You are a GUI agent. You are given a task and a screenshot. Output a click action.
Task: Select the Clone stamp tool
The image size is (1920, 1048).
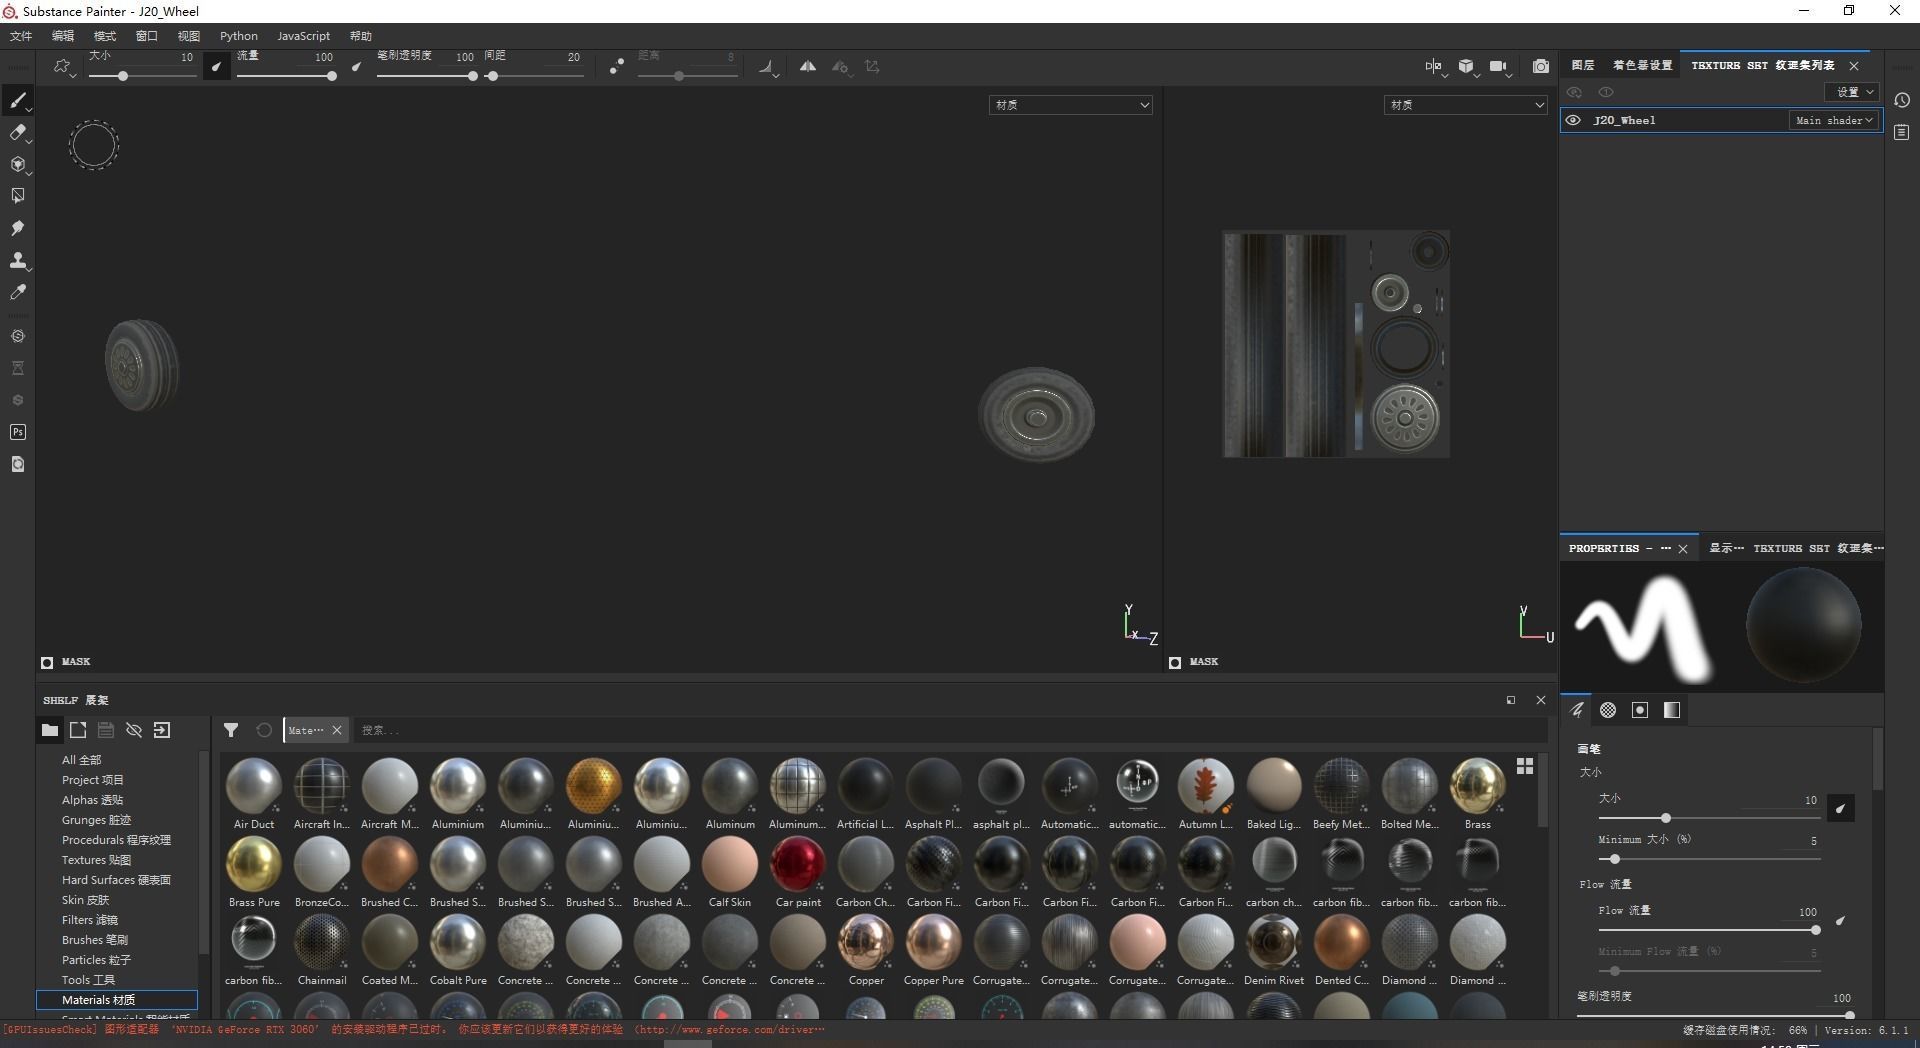(x=17, y=260)
